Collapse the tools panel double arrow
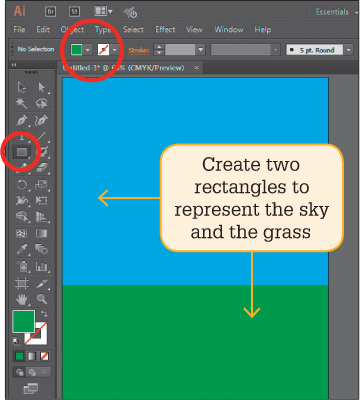This screenshot has width=360, height=400. 14,65
